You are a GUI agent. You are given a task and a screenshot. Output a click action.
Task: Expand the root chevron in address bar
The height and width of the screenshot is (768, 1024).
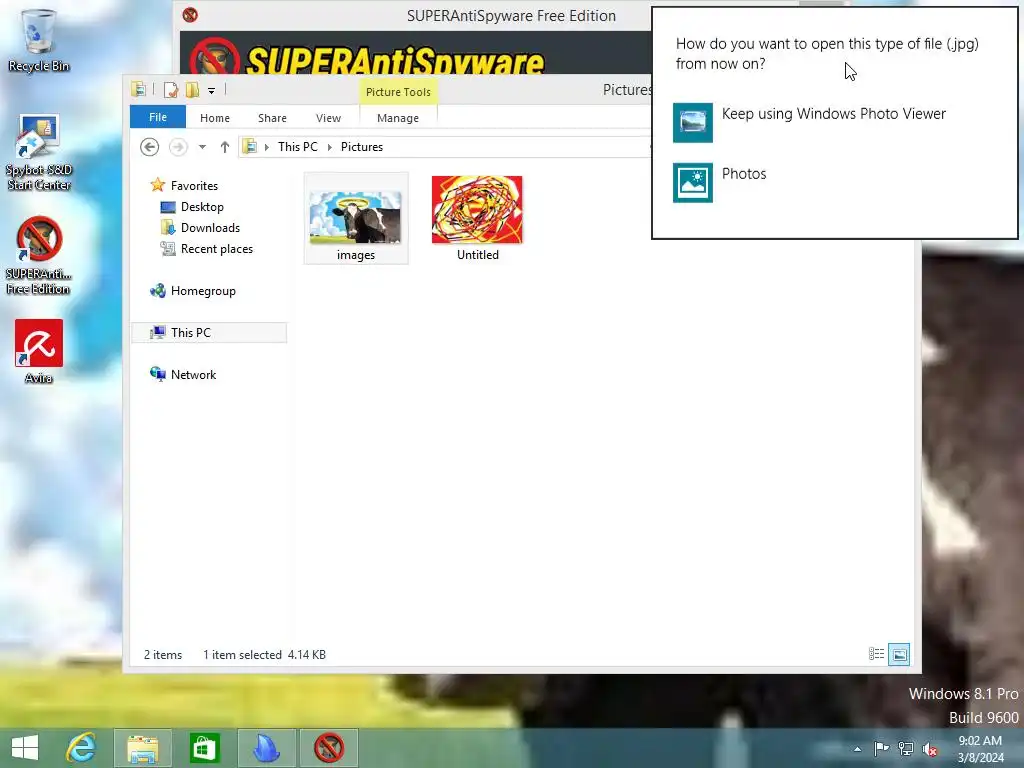[266, 147]
